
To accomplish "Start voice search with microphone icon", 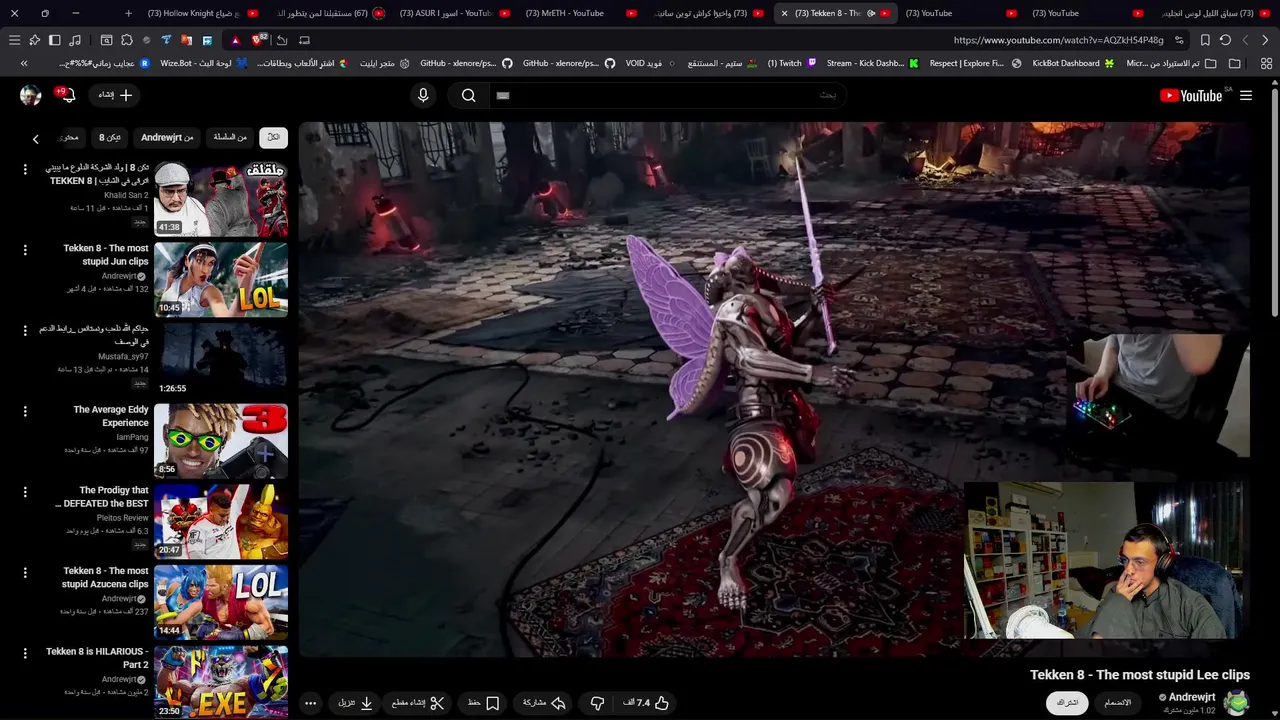I will (423, 95).
